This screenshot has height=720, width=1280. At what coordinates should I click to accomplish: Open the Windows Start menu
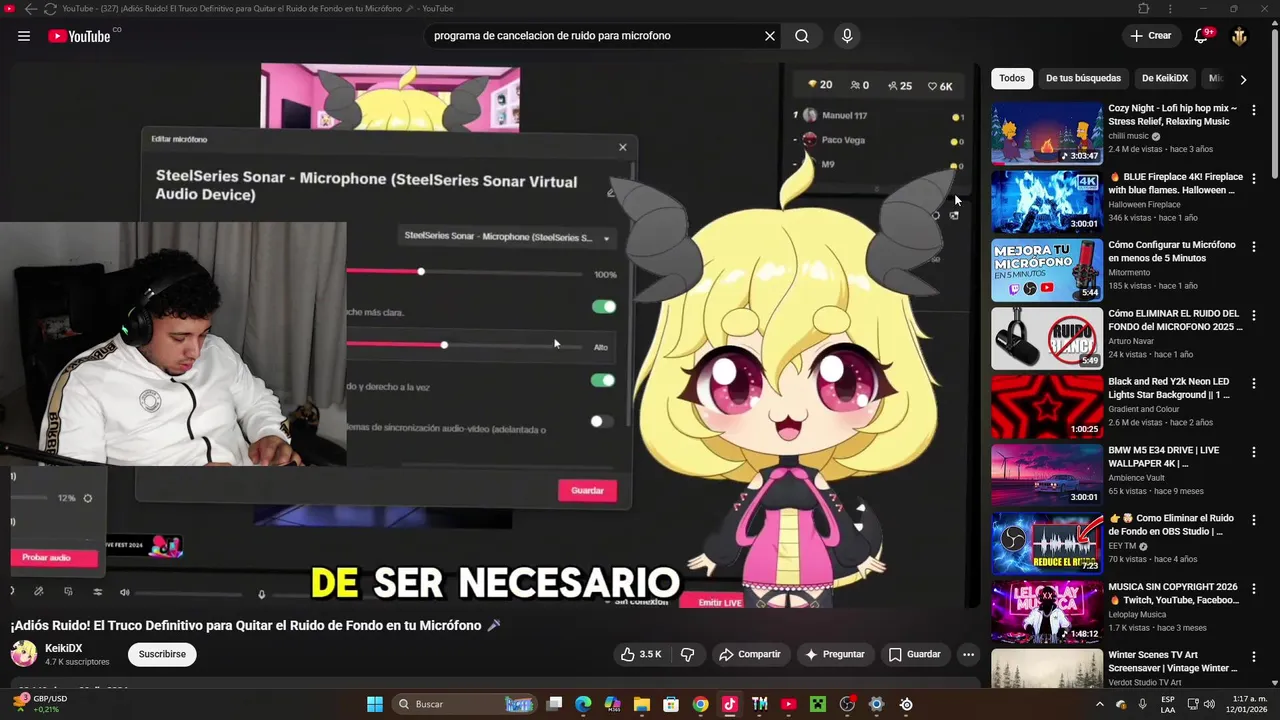pyautogui.click(x=374, y=704)
